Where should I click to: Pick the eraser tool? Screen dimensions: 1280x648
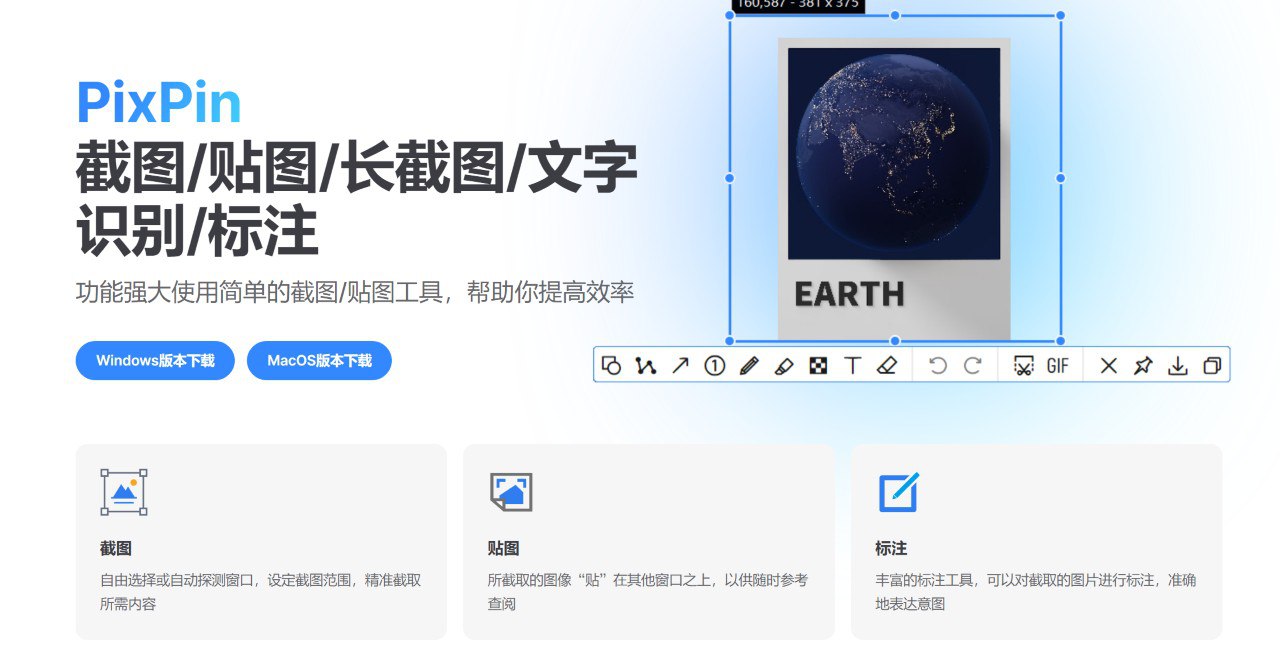887,365
